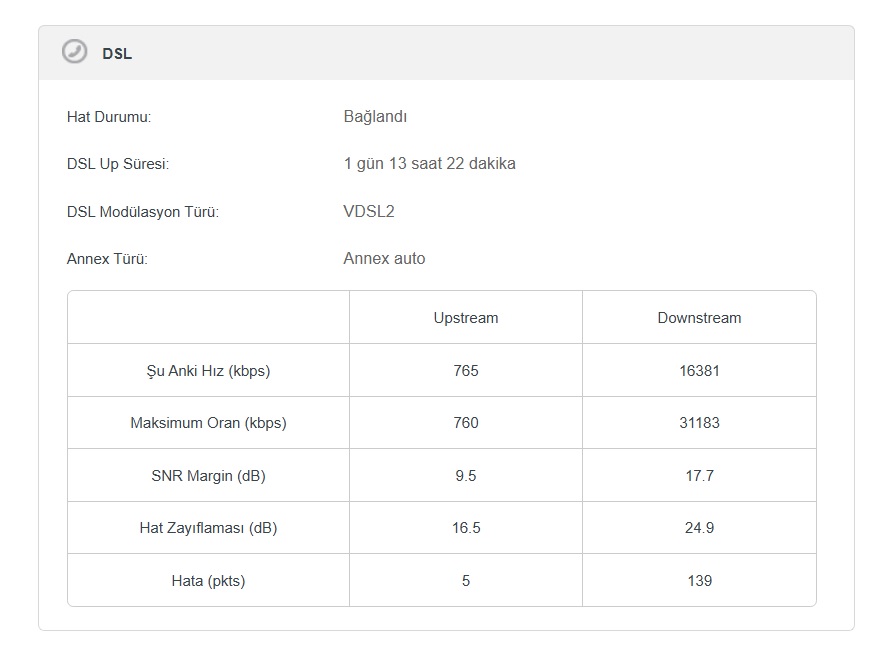Click the Bağlandı connection status value

coord(375,117)
